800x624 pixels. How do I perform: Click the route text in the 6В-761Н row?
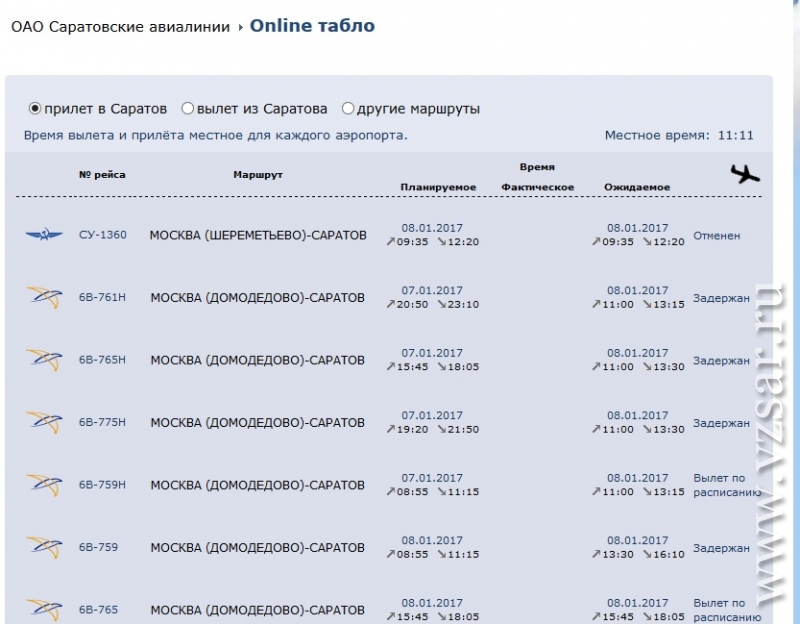coord(257,297)
